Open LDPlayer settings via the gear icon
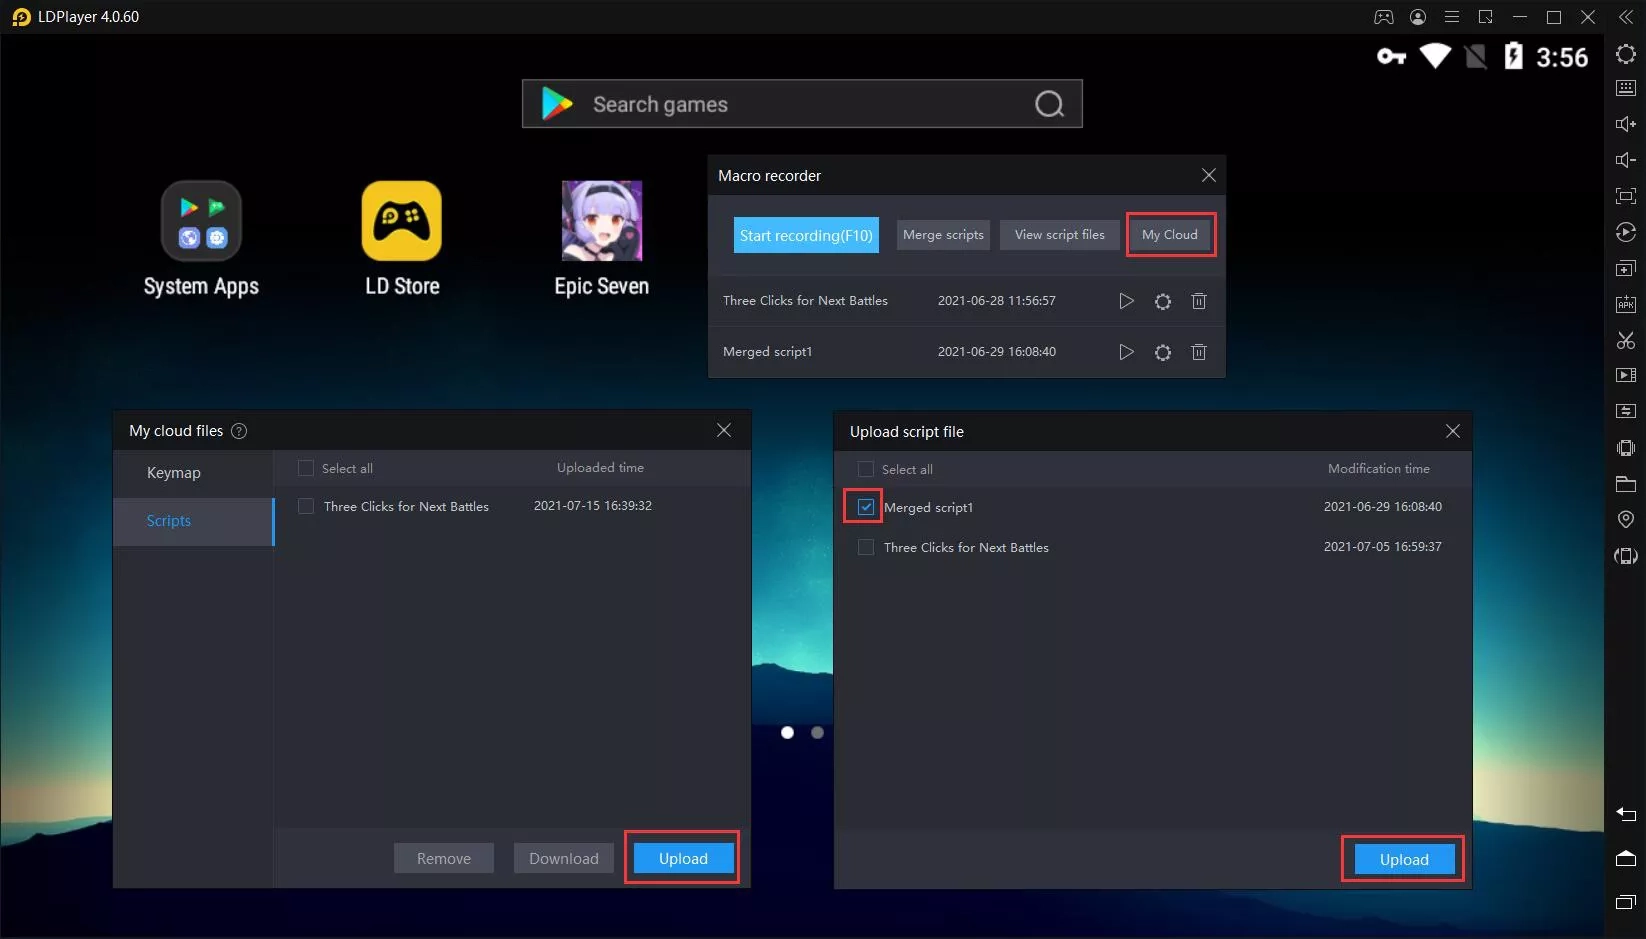The width and height of the screenshot is (1646, 939). tap(1625, 54)
